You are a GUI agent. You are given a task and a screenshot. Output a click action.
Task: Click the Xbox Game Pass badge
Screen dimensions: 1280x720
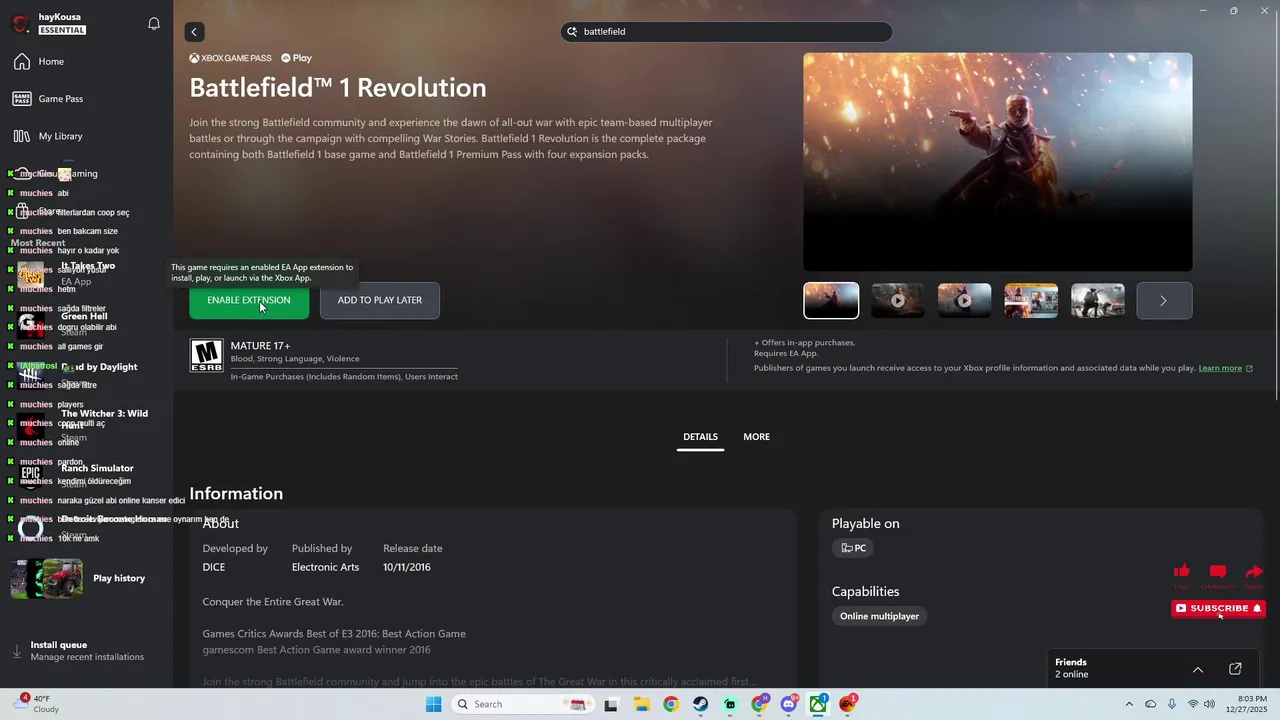pyautogui.click(x=230, y=58)
